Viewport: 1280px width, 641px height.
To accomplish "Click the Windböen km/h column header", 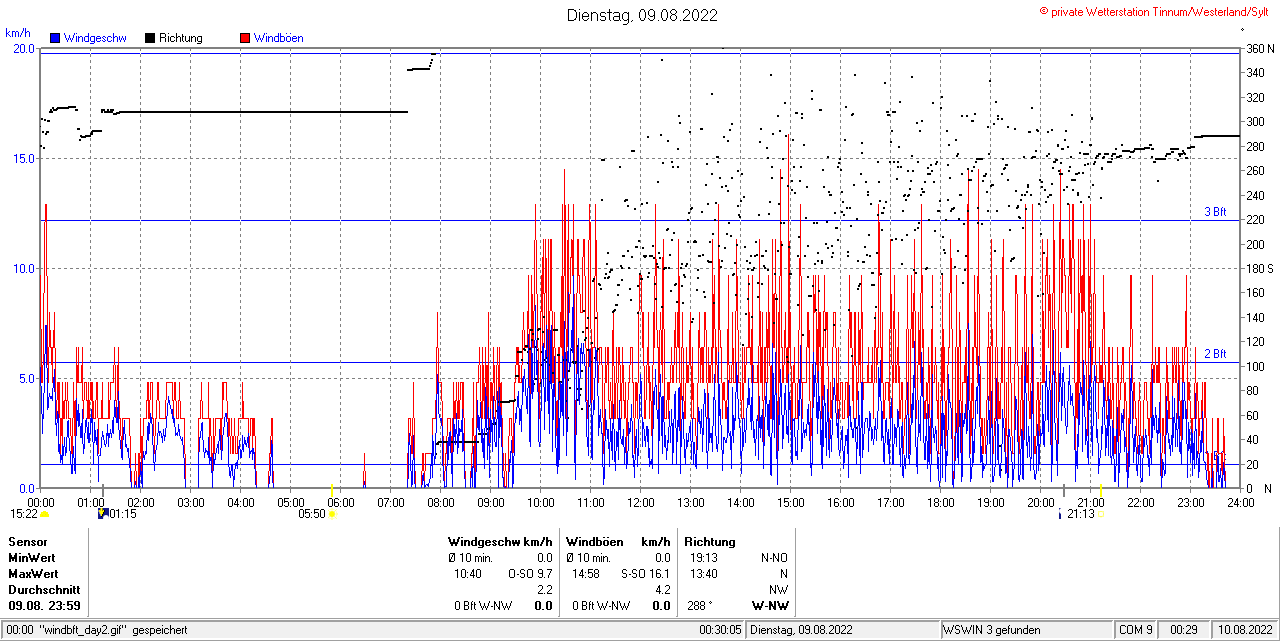I will 618,541.
